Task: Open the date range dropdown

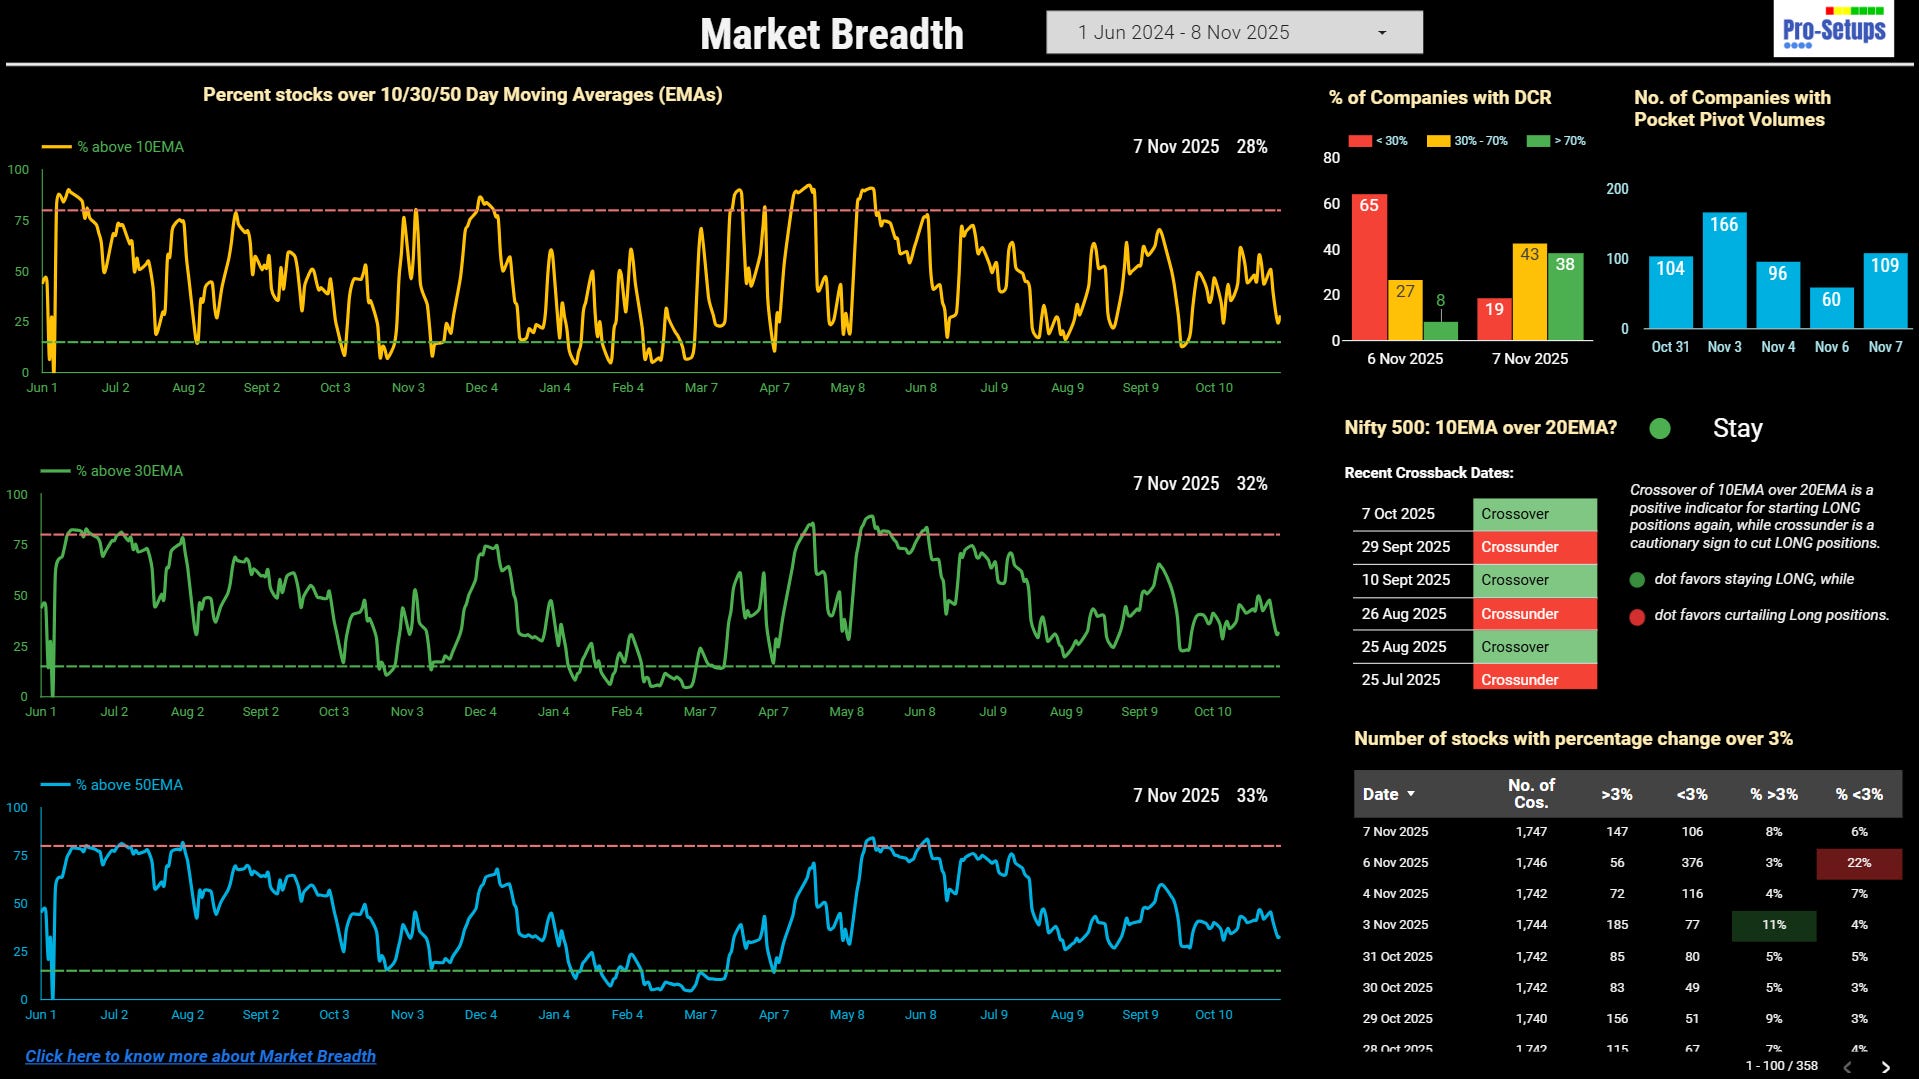Action: pyautogui.click(x=1234, y=32)
